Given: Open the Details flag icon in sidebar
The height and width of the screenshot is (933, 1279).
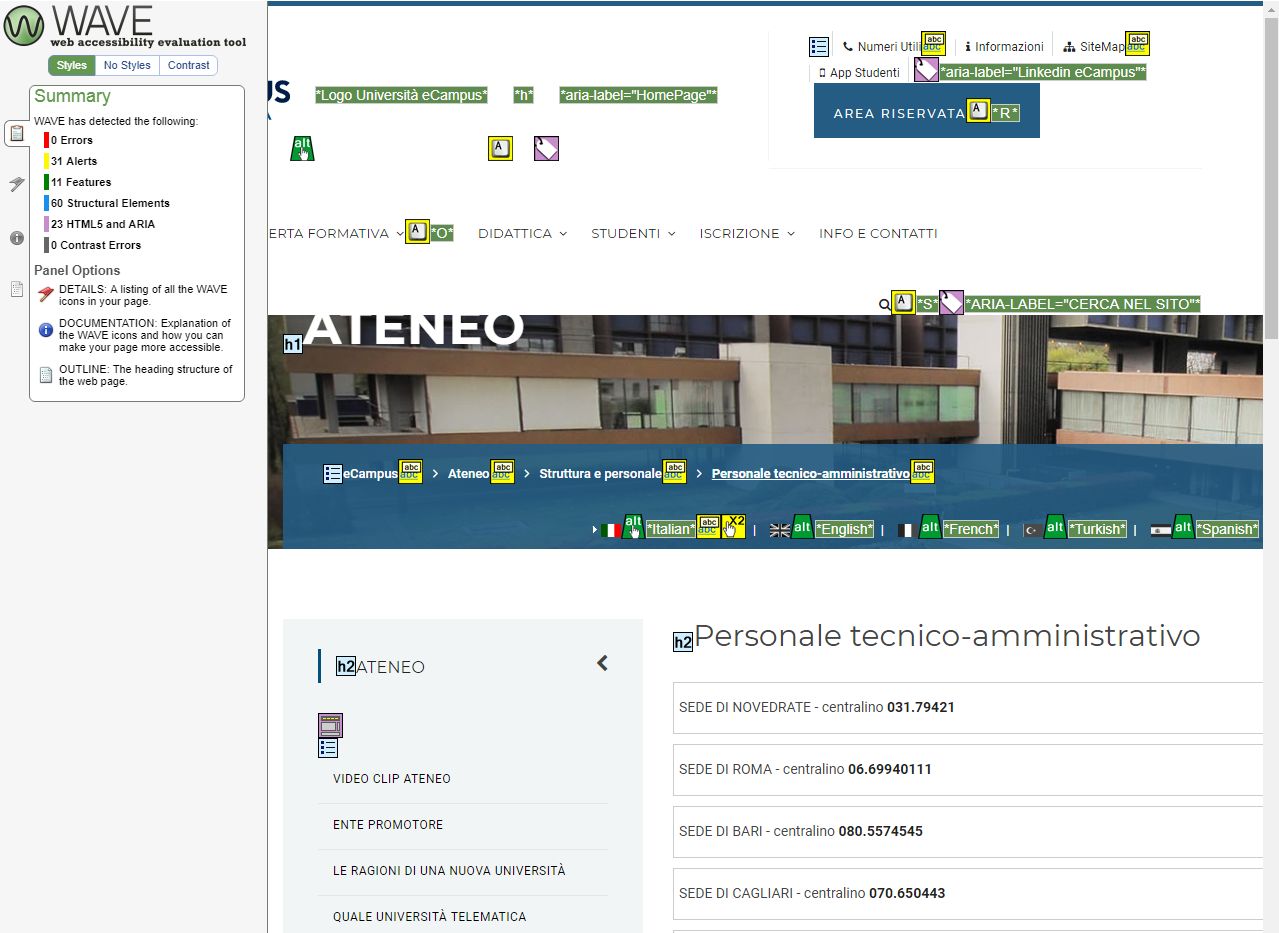Looking at the screenshot, I should click(x=17, y=184).
